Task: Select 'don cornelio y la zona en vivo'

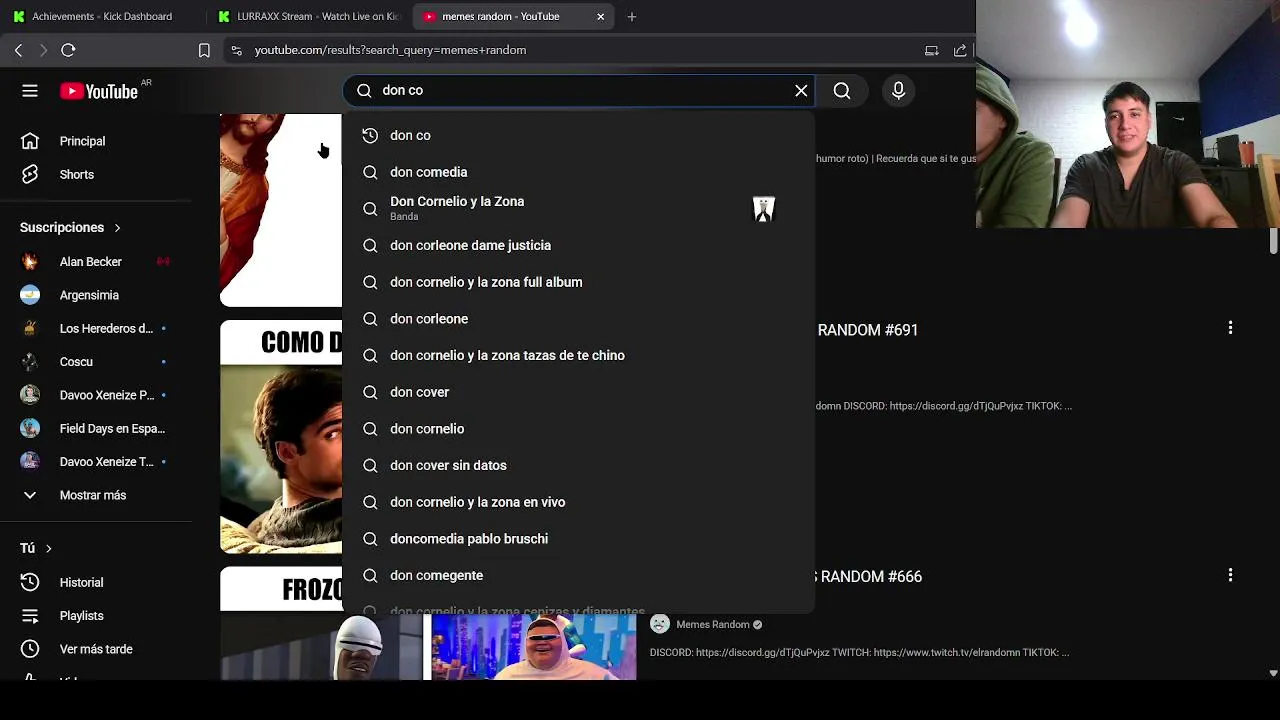Action: 578,502
